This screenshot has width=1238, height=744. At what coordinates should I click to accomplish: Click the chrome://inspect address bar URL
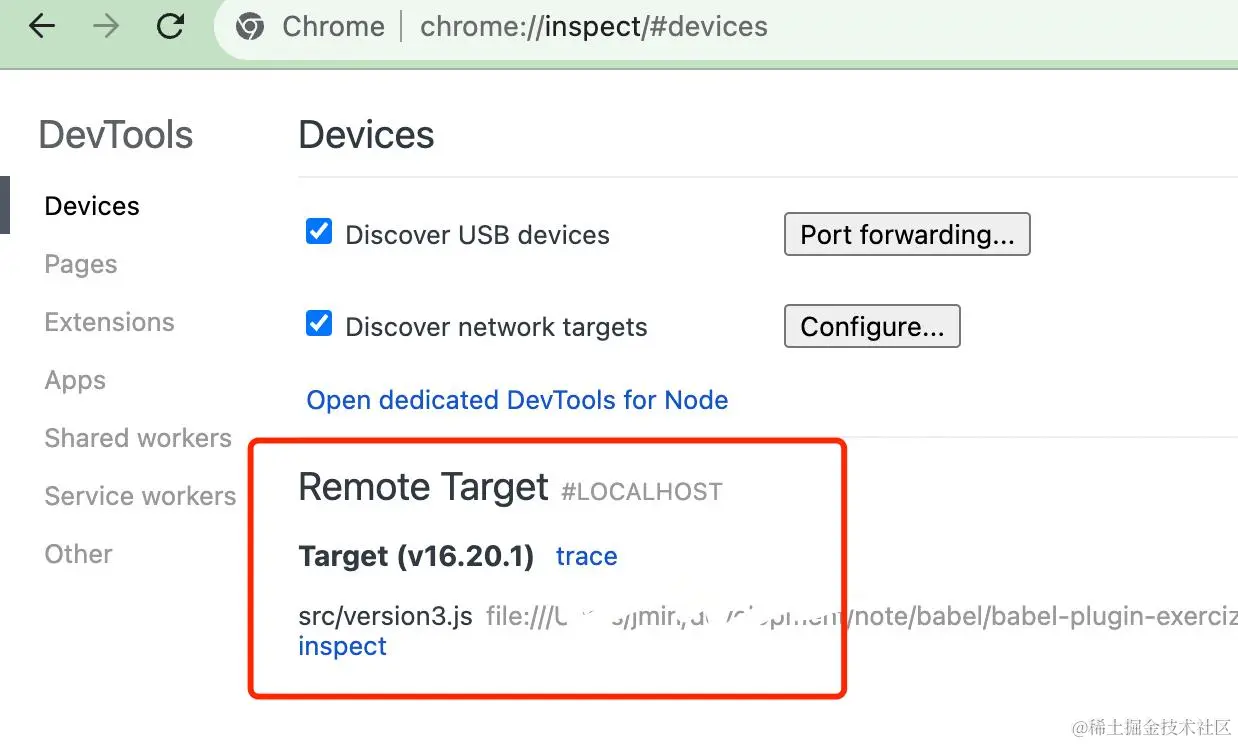tap(594, 27)
